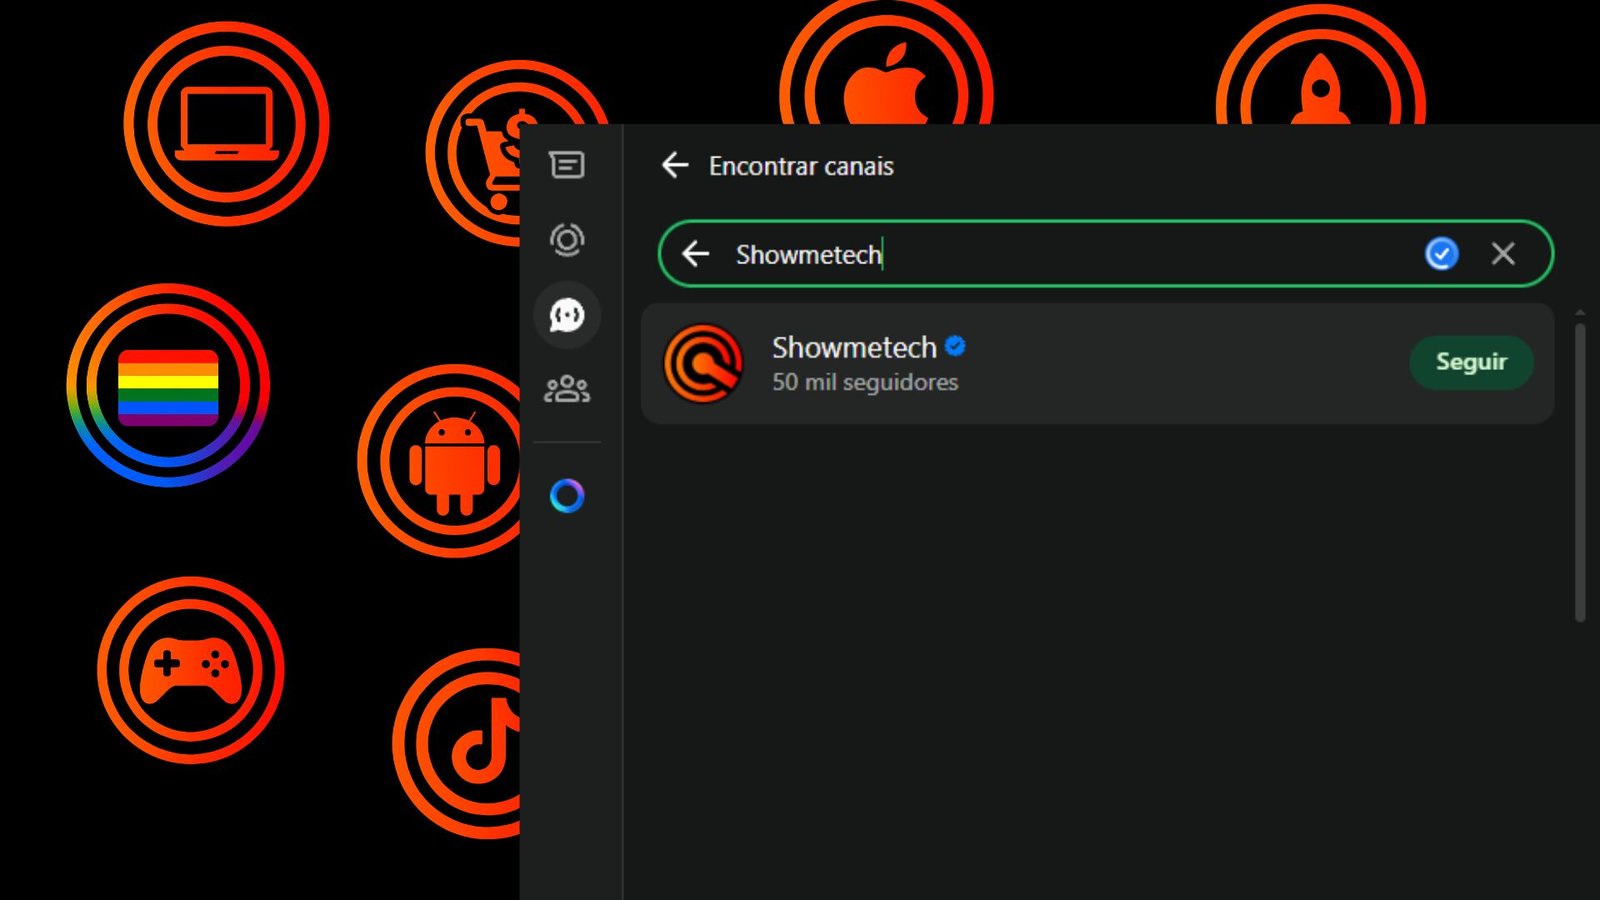This screenshot has width=1600, height=900.
Task: Click the verified badge beside the Showmetech name
Action: [955, 346]
